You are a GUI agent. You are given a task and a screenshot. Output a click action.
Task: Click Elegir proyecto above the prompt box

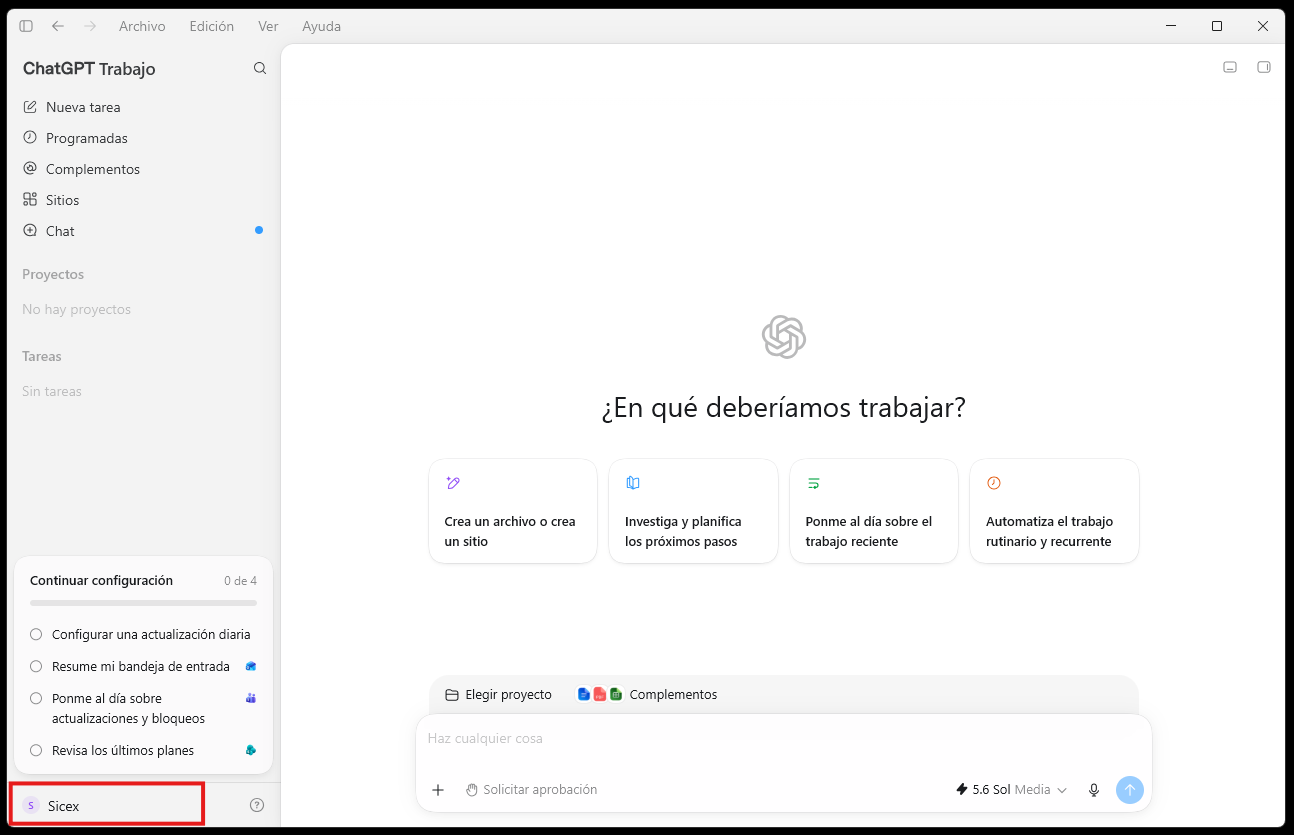(498, 695)
